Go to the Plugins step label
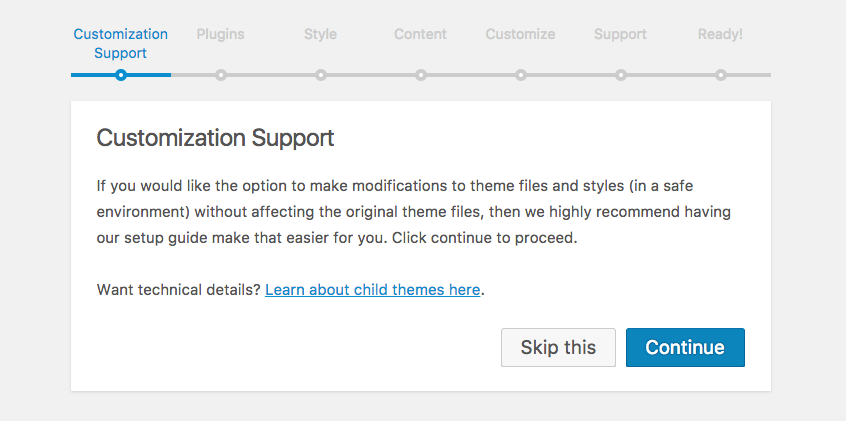The height and width of the screenshot is (421, 846). pyautogui.click(x=220, y=34)
